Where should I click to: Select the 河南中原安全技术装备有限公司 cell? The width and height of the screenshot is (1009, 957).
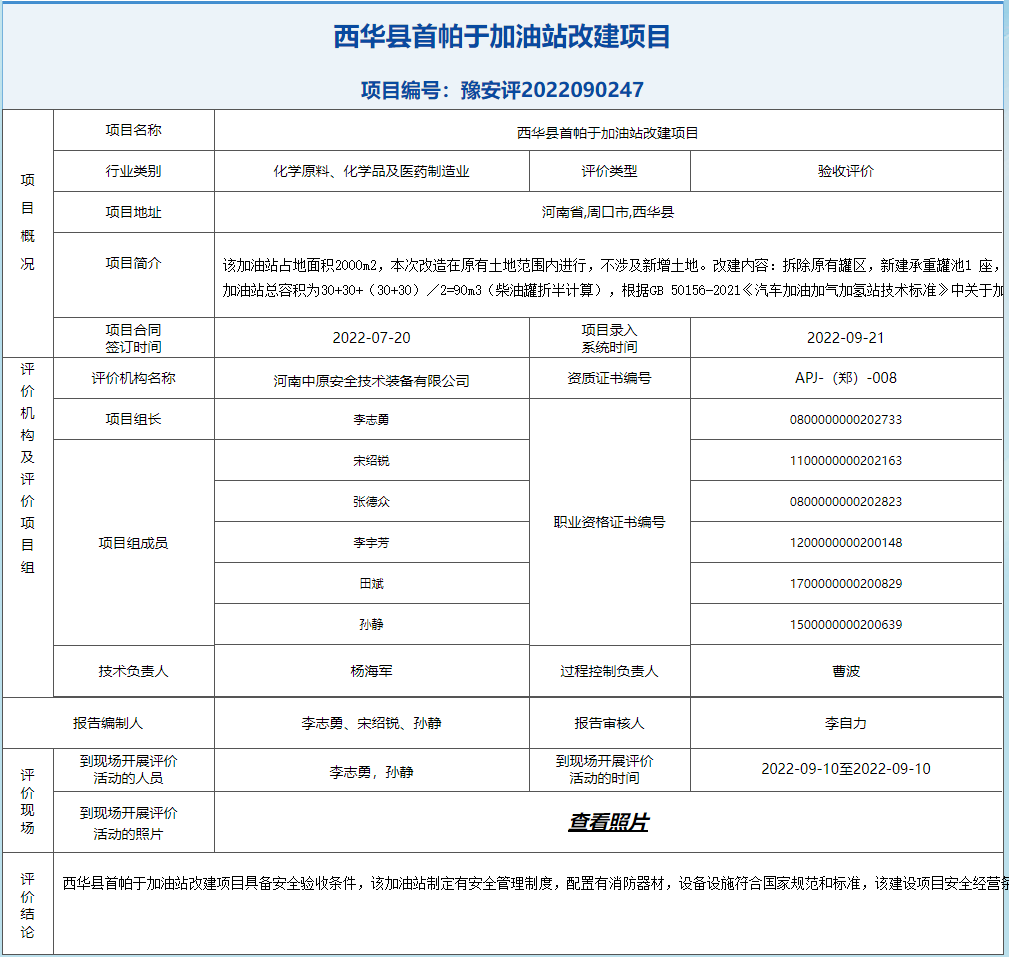point(371,380)
